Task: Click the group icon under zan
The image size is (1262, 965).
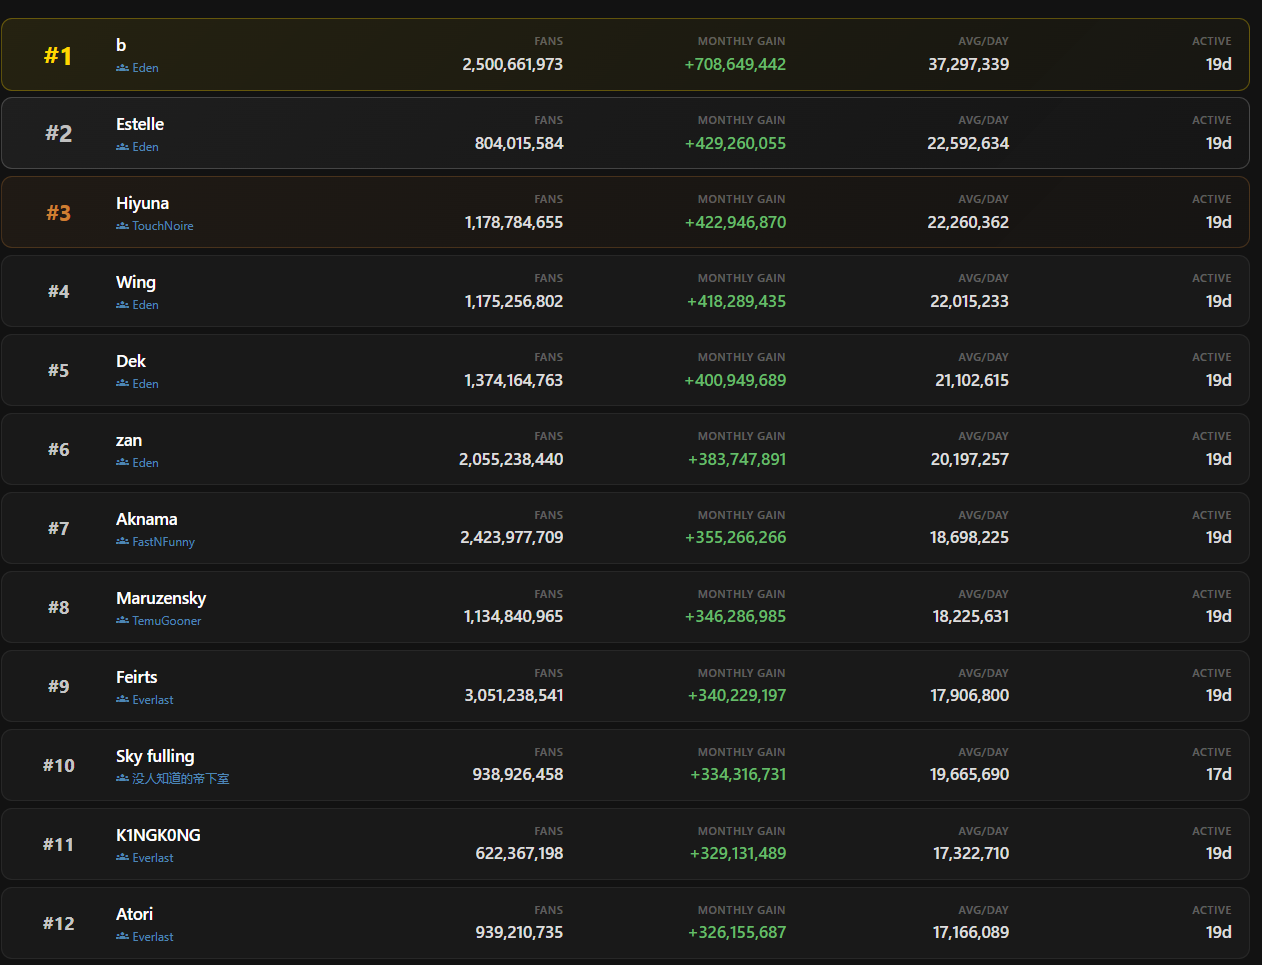Action: pyautogui.click(x=122, y=463)
